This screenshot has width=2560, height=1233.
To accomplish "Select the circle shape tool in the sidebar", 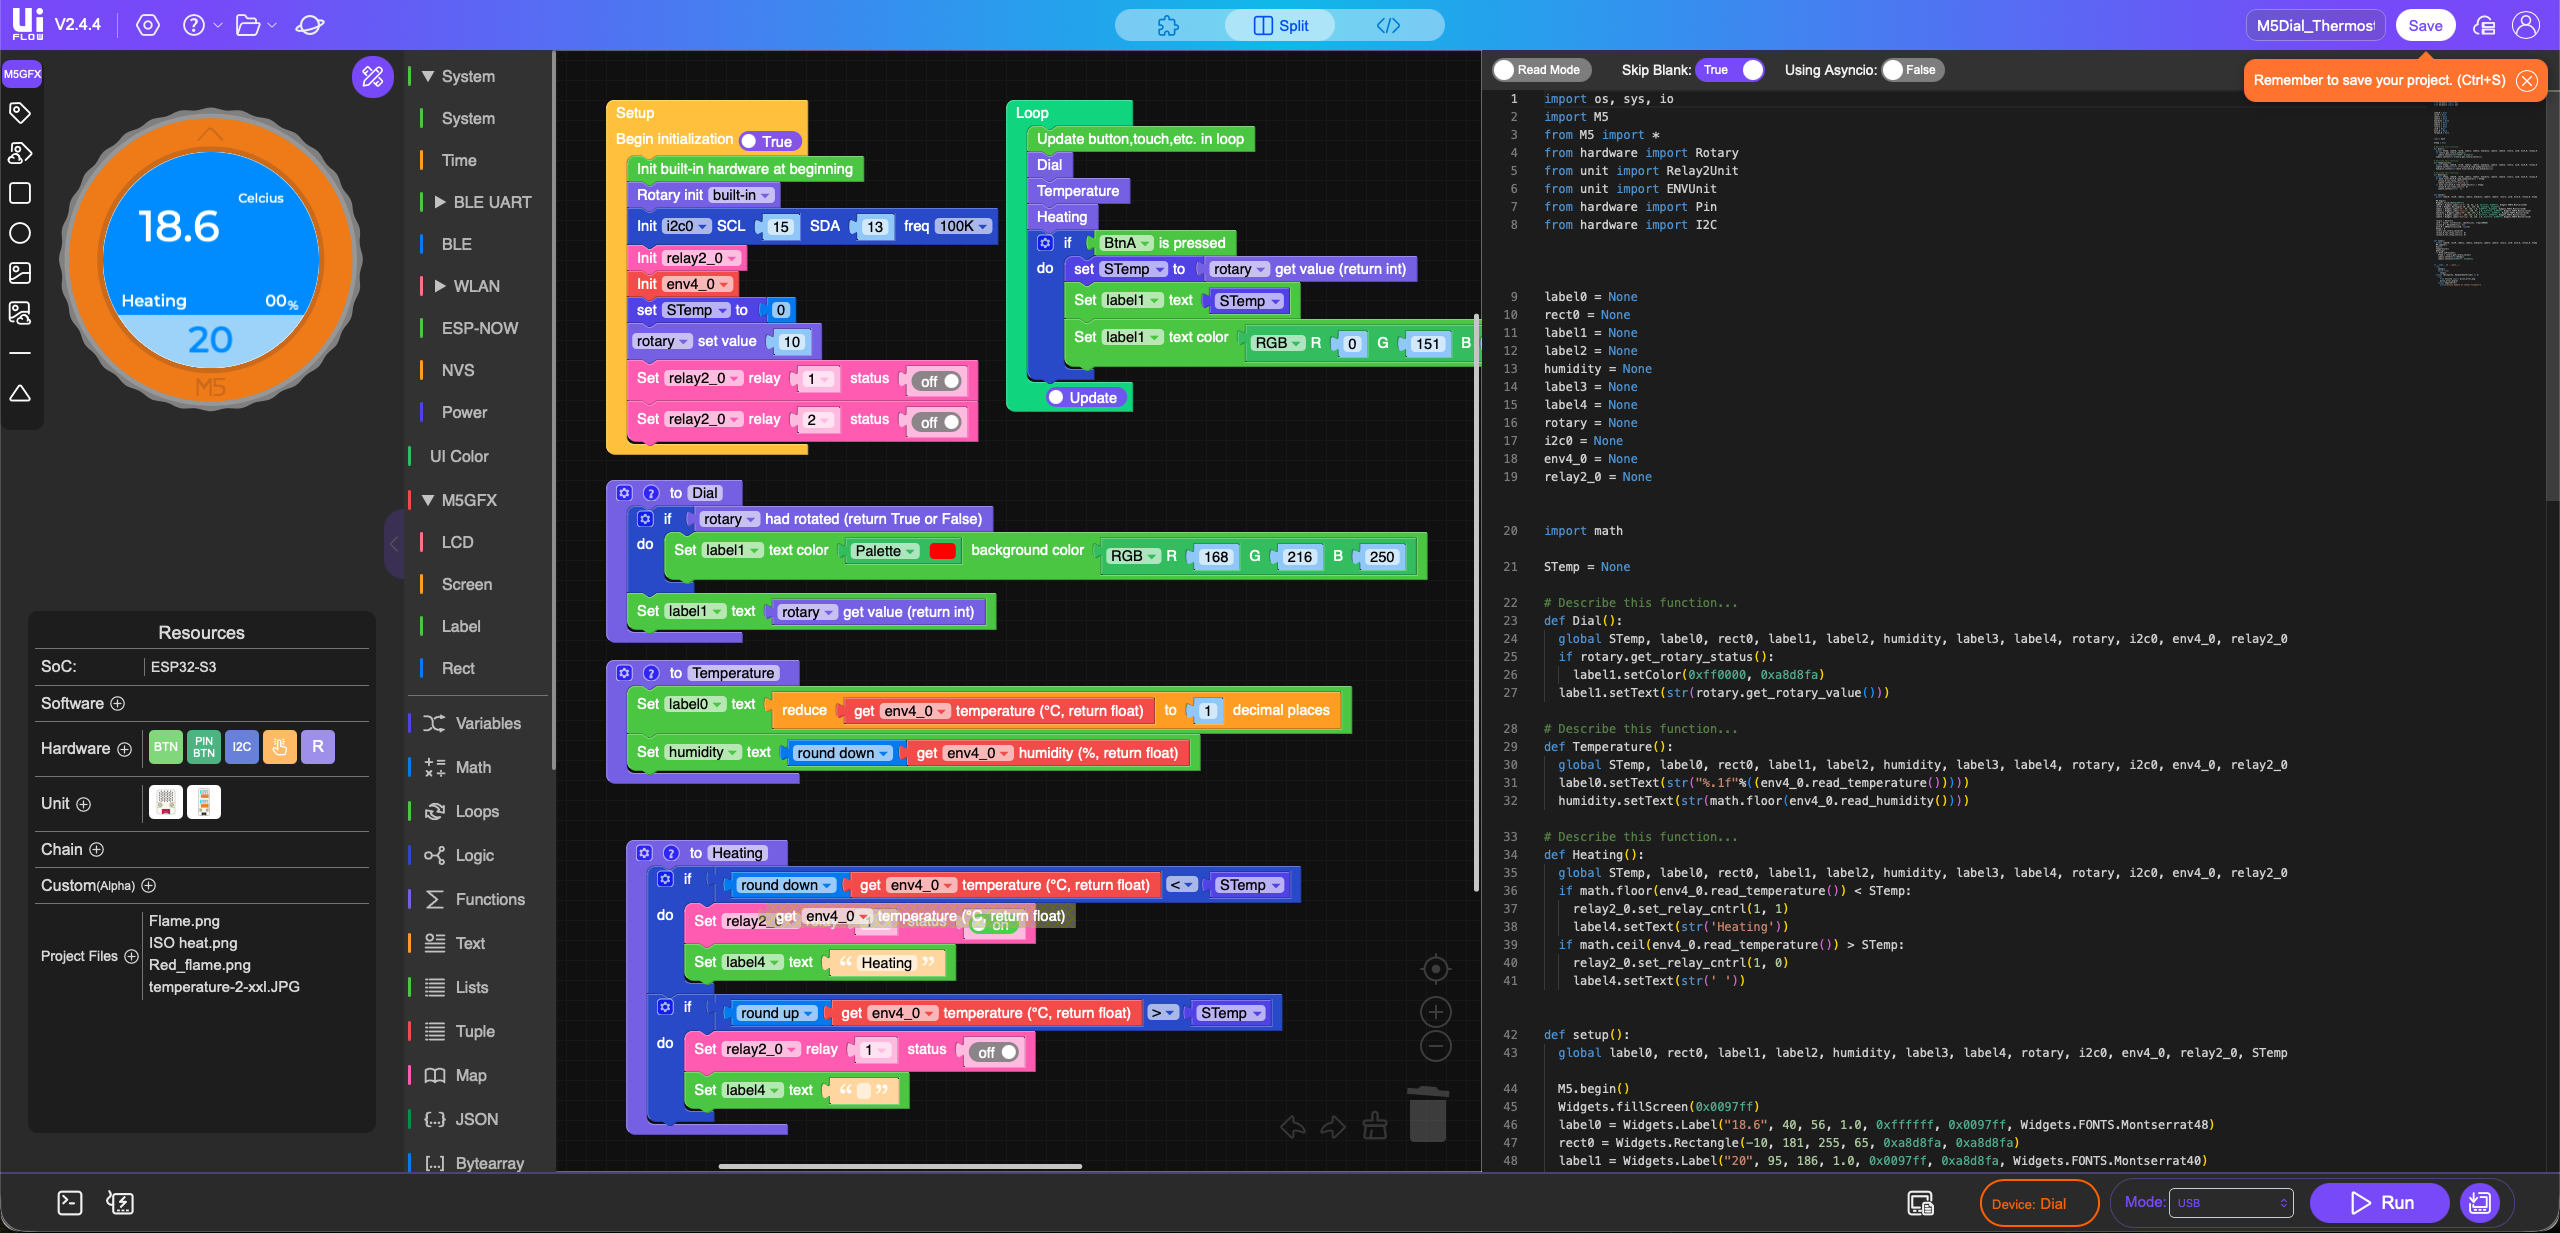I will click(20, 233).
